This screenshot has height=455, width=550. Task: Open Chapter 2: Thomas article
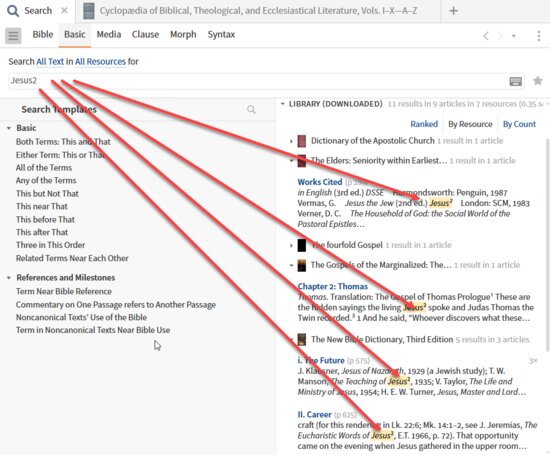(x=333, y=286)
